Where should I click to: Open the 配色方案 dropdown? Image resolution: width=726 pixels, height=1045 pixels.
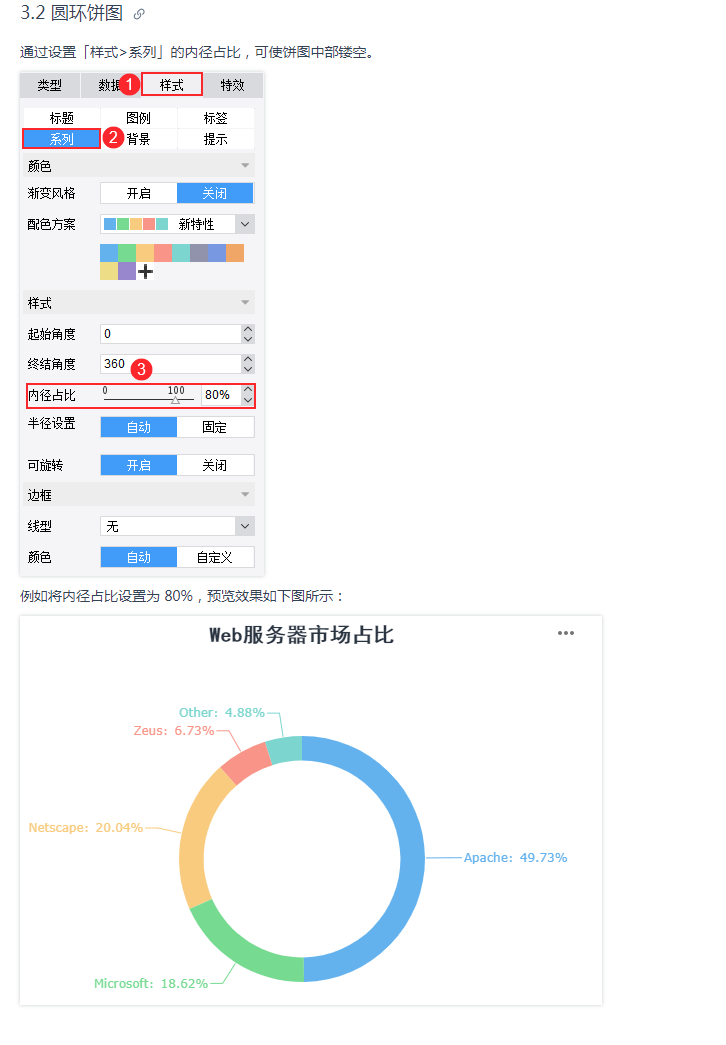click(177, 224)
